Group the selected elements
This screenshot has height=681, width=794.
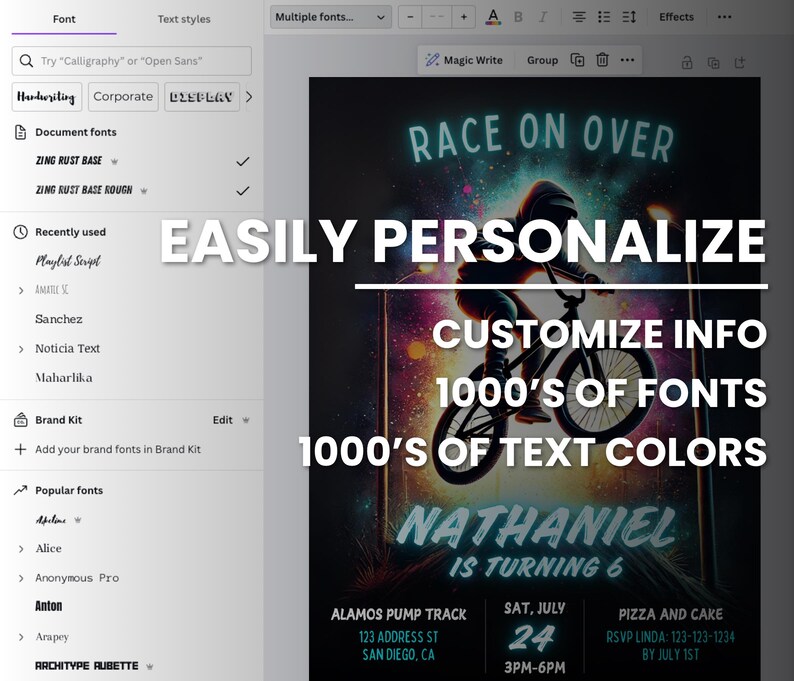click(x=542, y=60)
